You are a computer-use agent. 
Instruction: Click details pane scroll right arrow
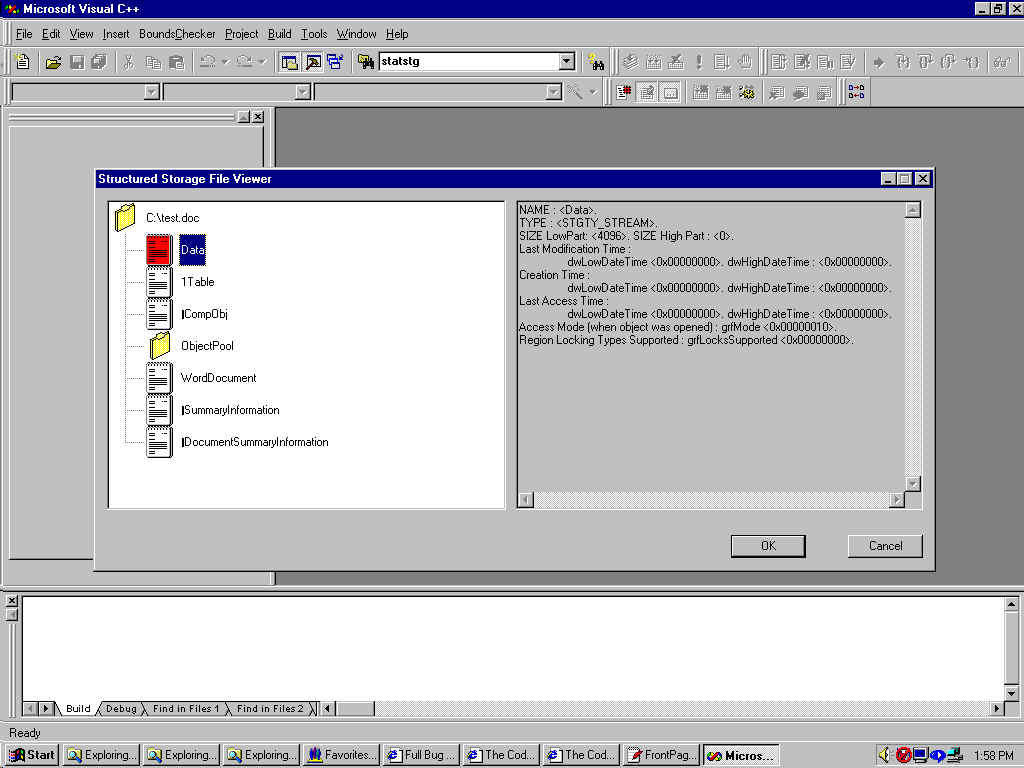click(897, 500)
